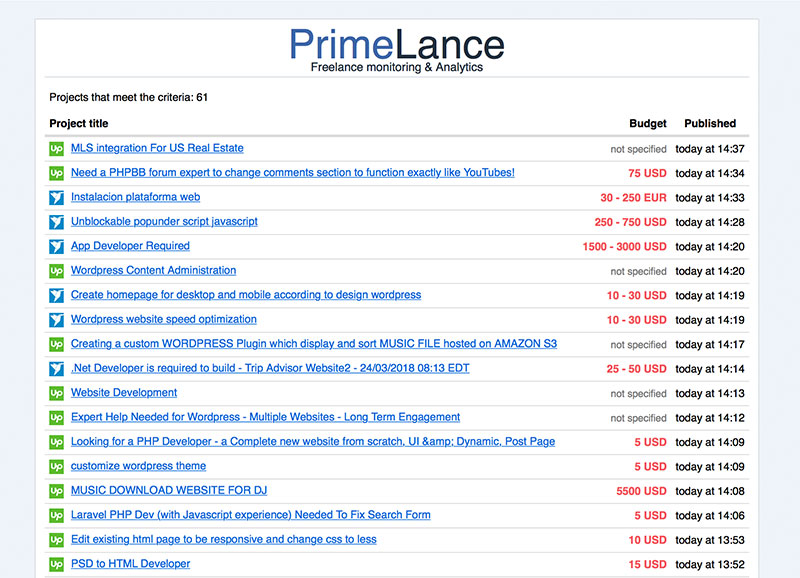The height and width of the screenshot is (578, 800).
Task: Open Edit existing html page responsive link
Action: 223,540
